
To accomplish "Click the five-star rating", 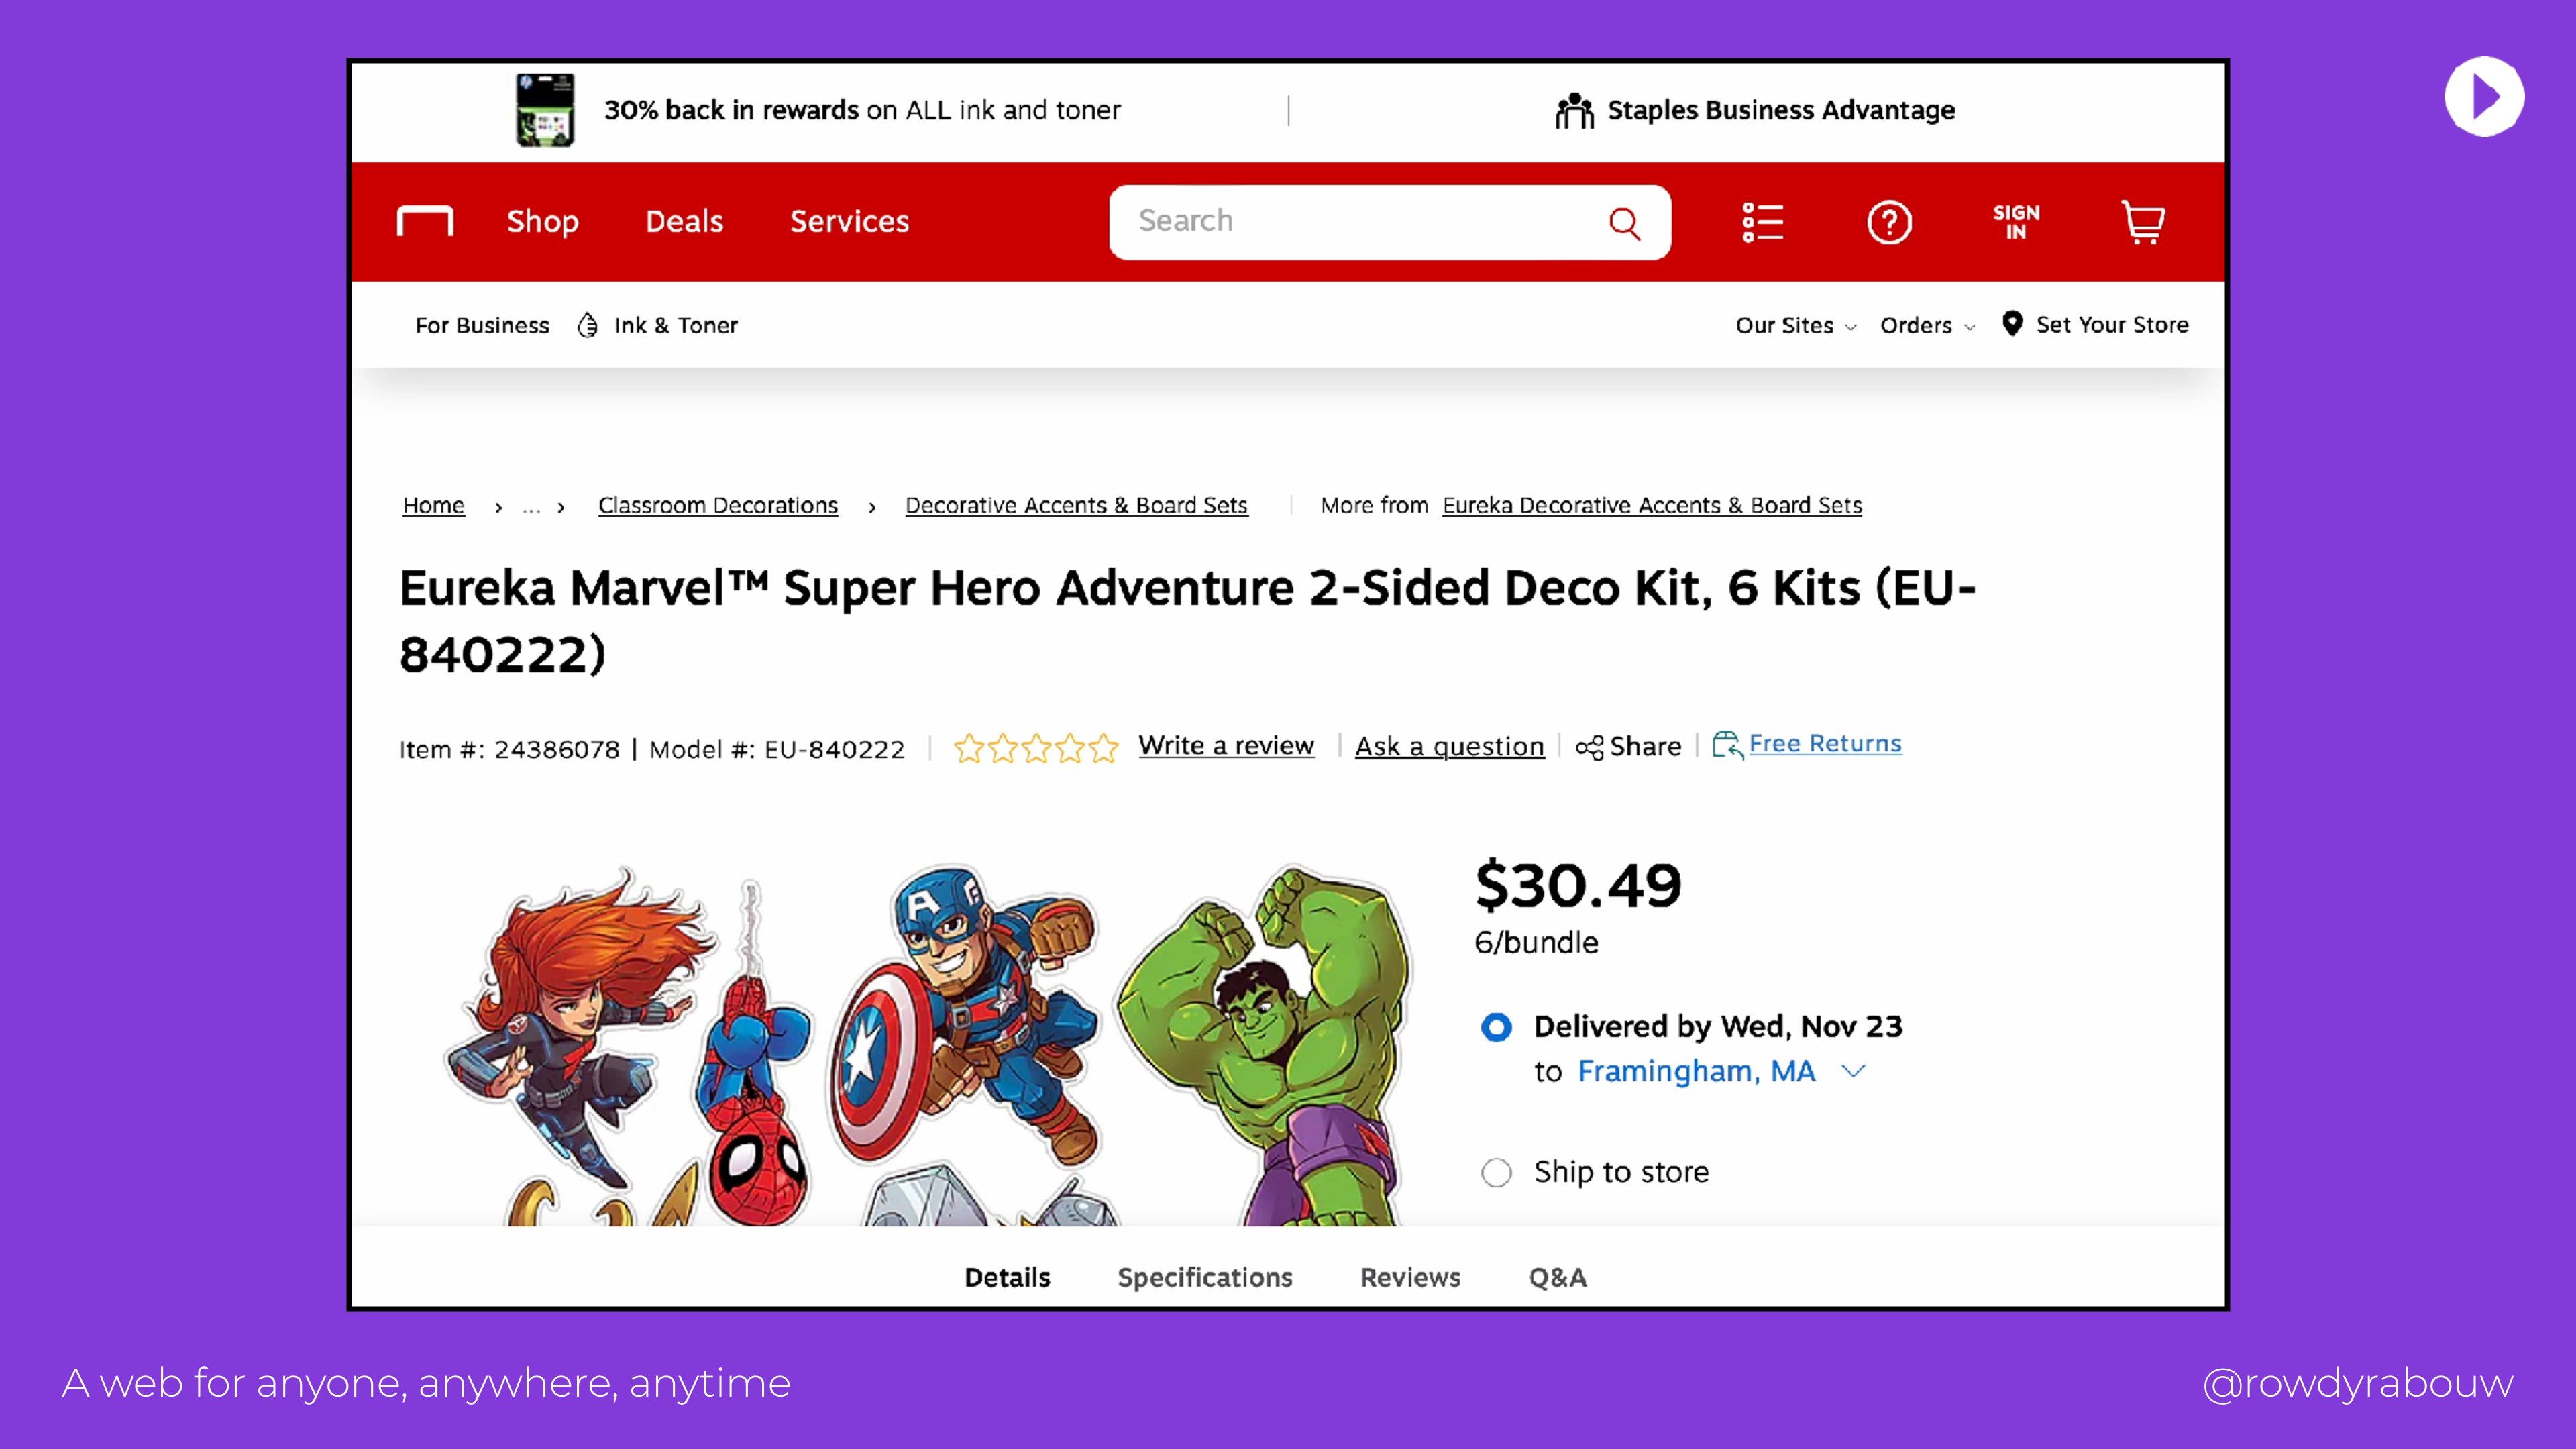I will 1035,748.
